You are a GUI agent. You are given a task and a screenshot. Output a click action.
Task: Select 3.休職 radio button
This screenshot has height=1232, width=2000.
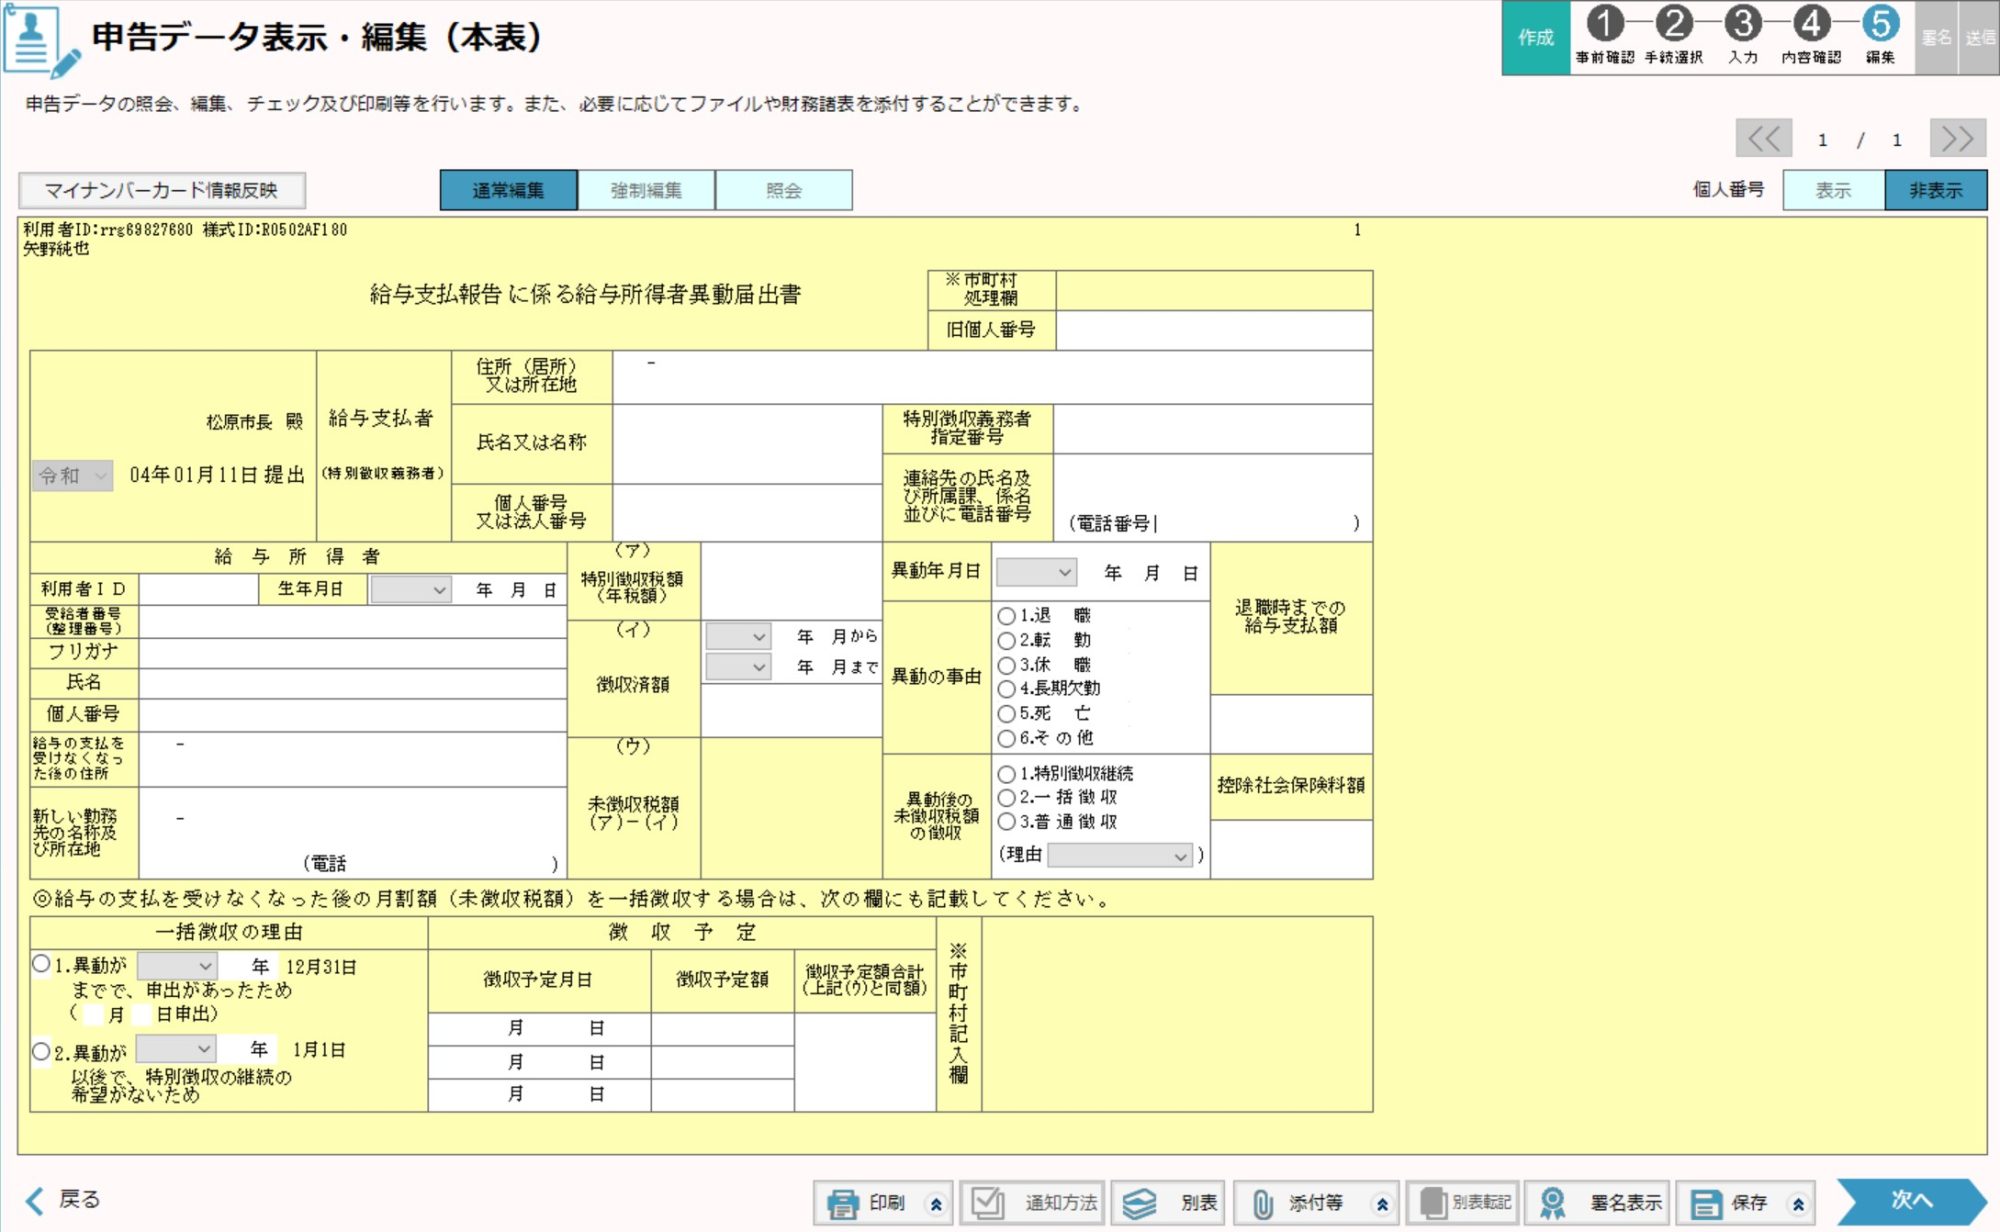tap(1006, 665)
